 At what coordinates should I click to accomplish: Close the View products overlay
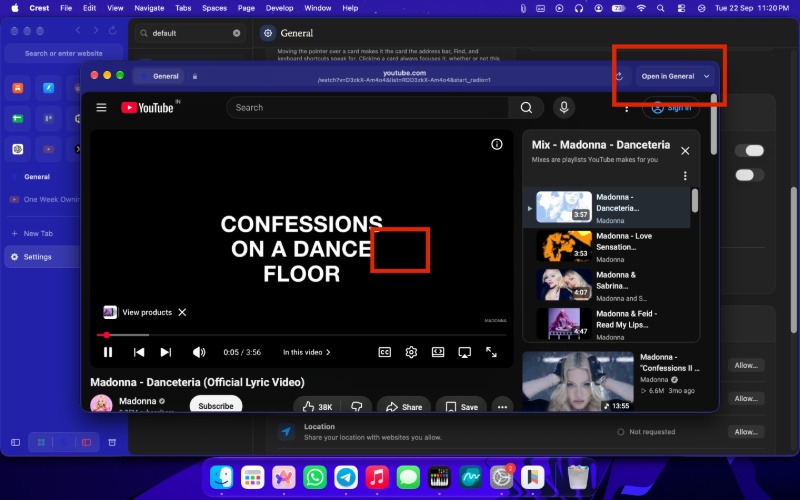pos(182,312)
